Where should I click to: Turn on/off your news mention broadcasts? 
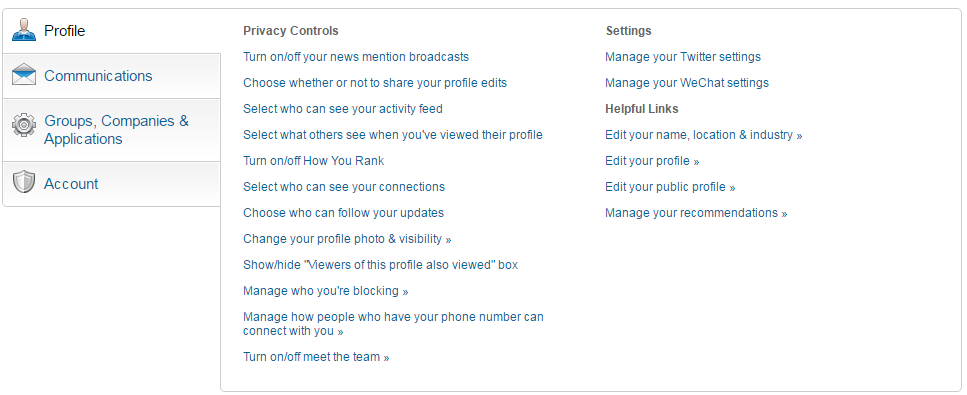pyautogui.click(x=356, y=57)
